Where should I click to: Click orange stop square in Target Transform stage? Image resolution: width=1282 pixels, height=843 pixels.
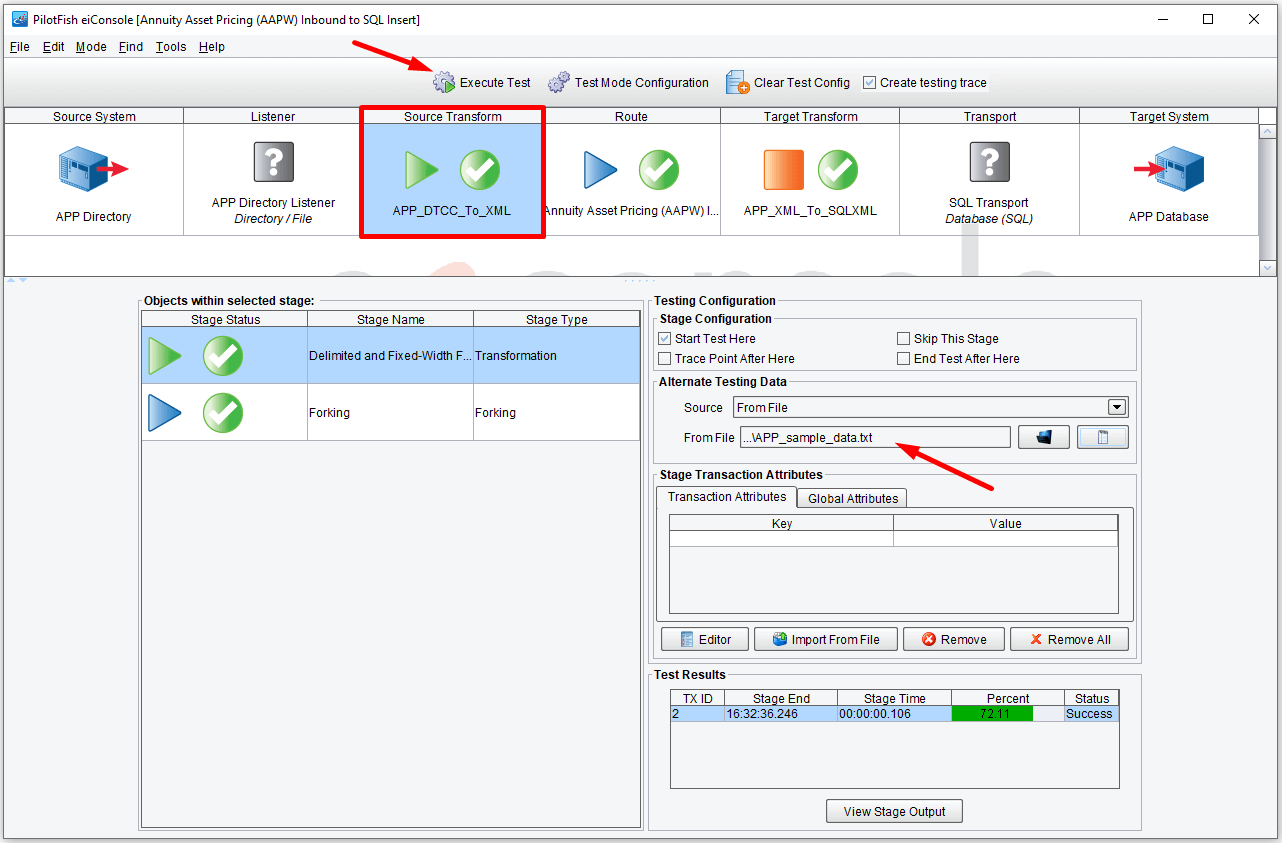pos(784,170)
